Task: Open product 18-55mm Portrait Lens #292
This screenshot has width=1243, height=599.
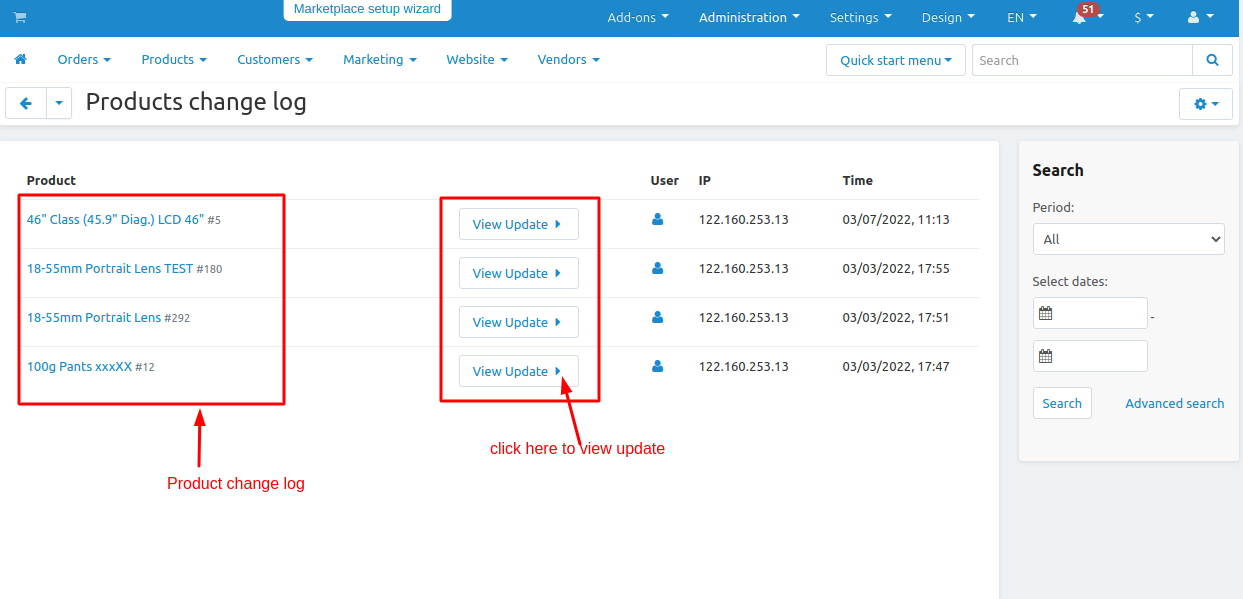Action: 94,317
